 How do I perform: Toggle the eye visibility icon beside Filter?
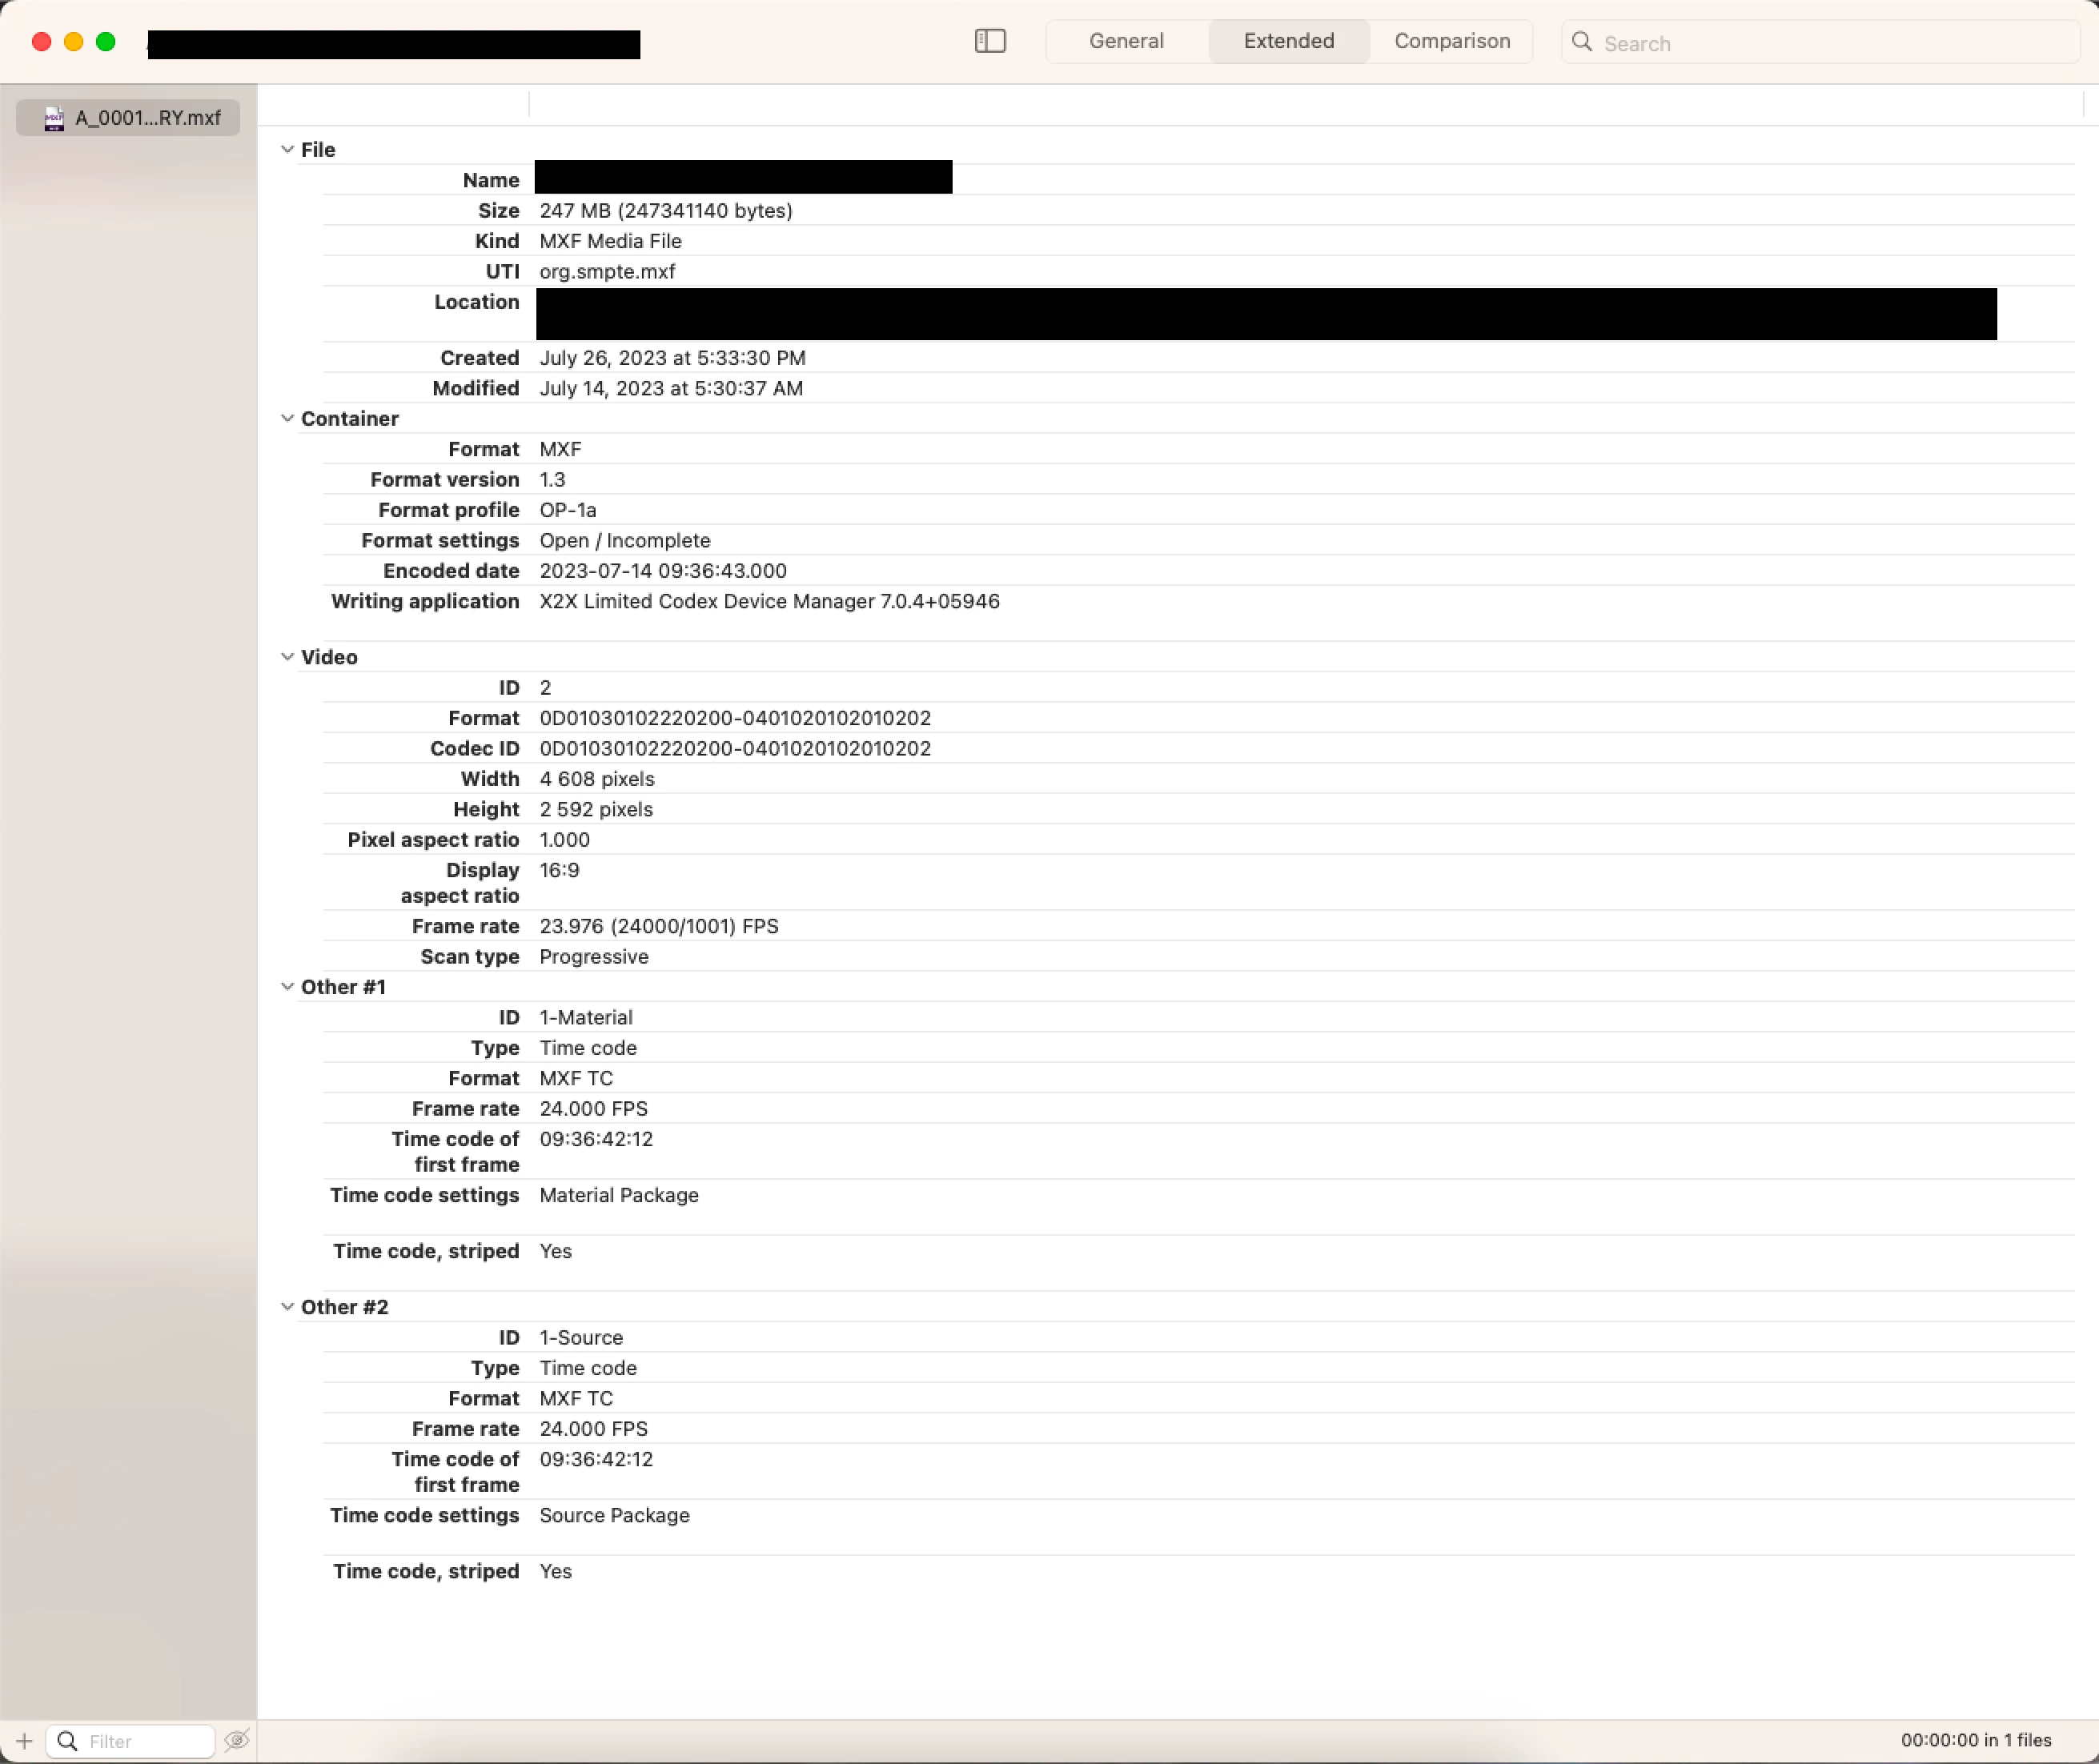click(x=237, y=1741)
